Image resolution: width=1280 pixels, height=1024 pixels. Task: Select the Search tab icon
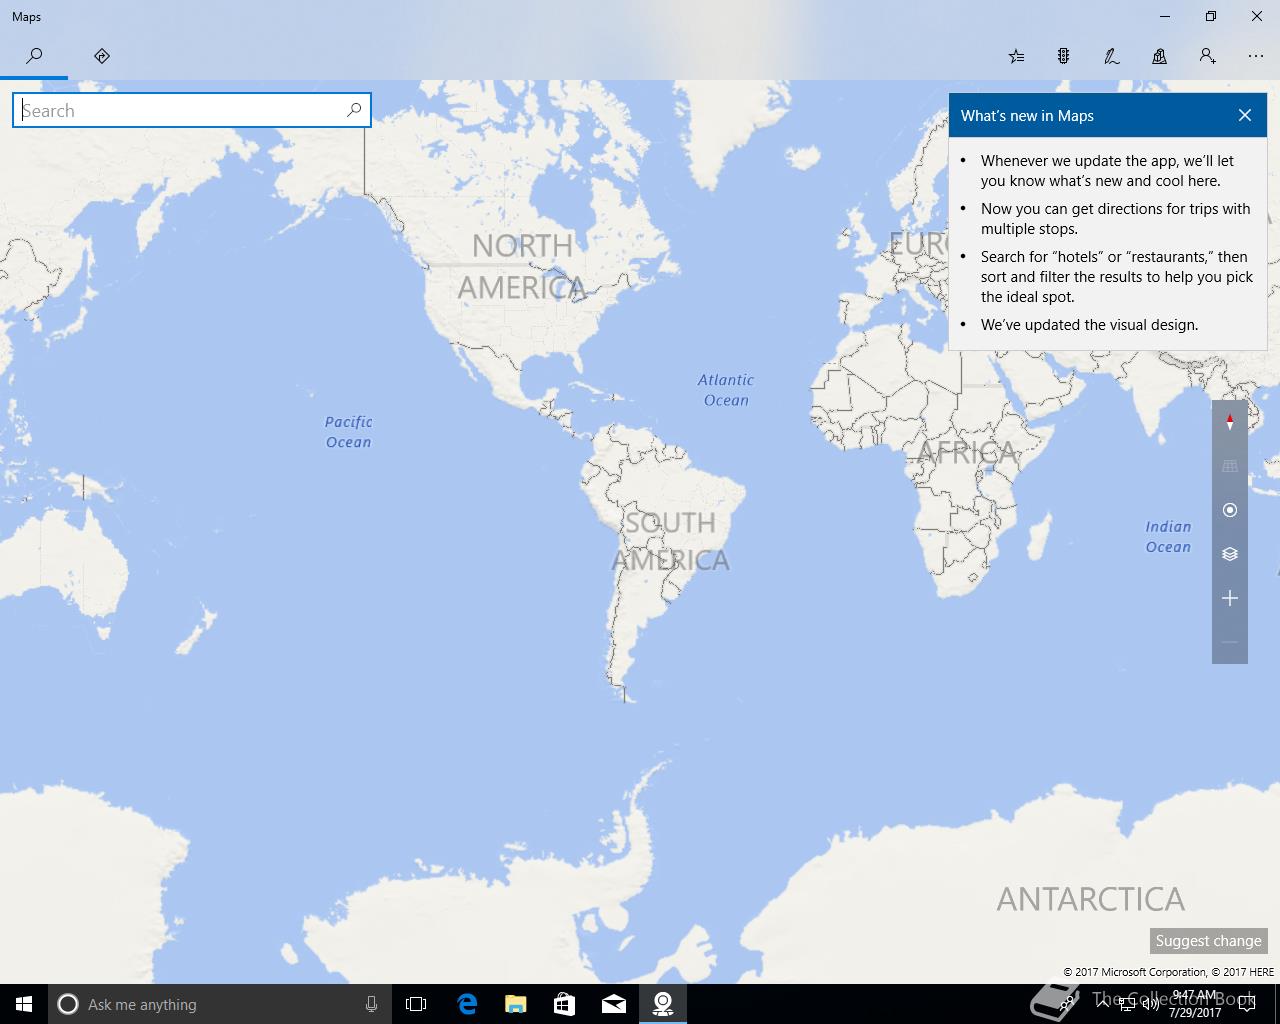pos(34,56)
